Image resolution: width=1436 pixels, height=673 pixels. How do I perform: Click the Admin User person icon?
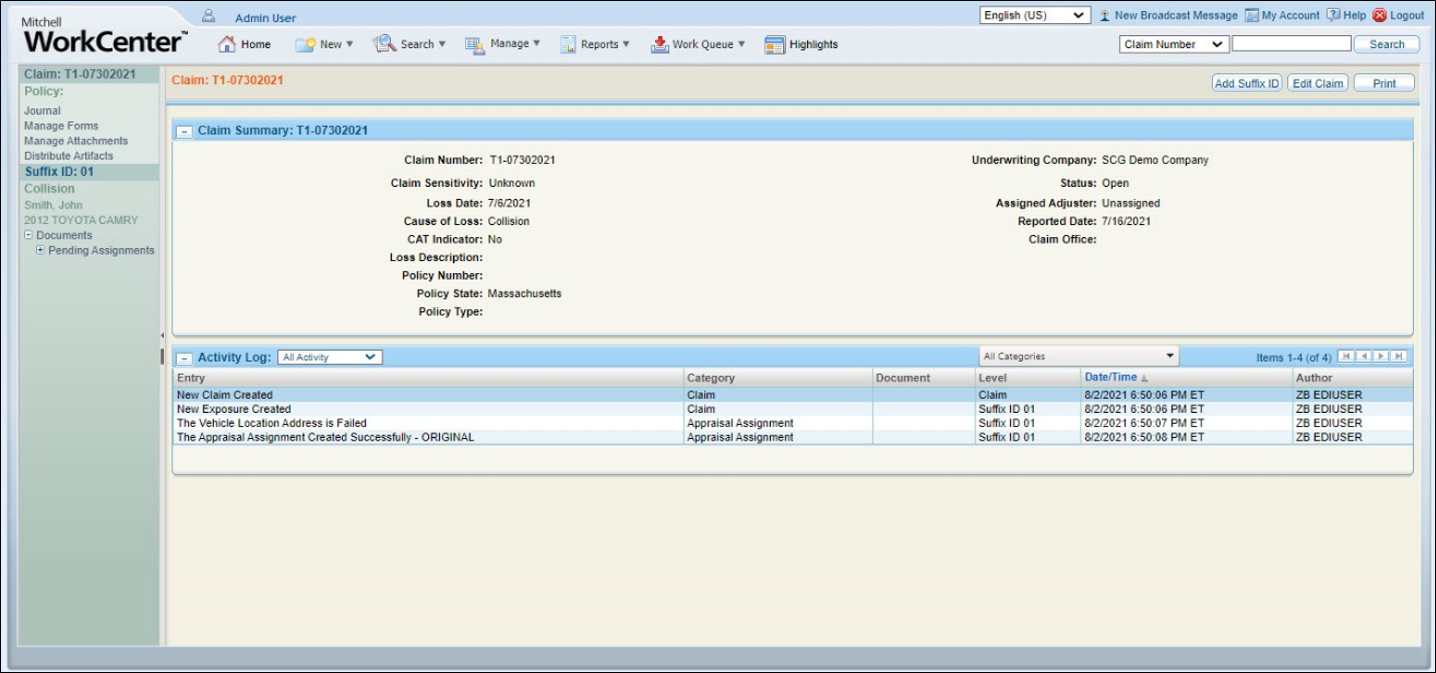[209, 17]
